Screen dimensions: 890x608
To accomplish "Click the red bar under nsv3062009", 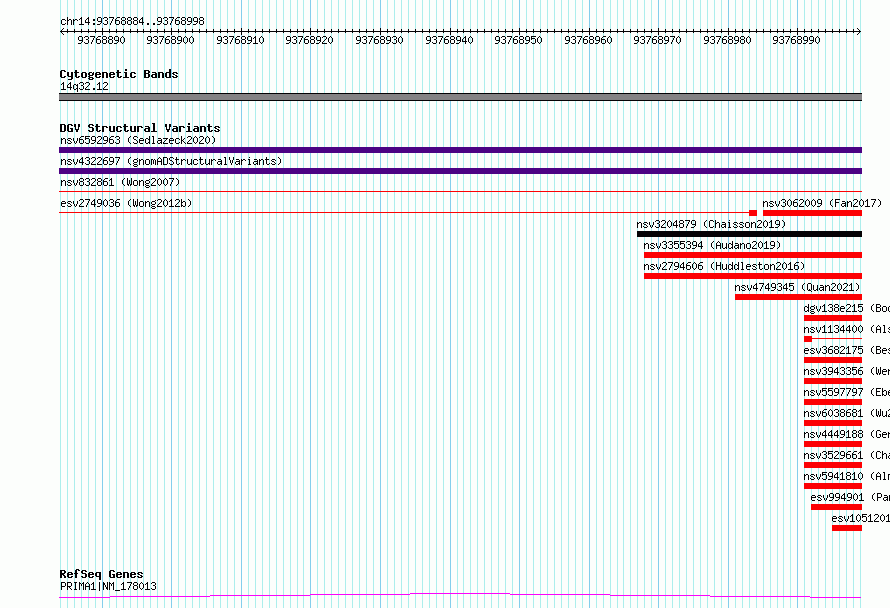I will coord(812,213).
